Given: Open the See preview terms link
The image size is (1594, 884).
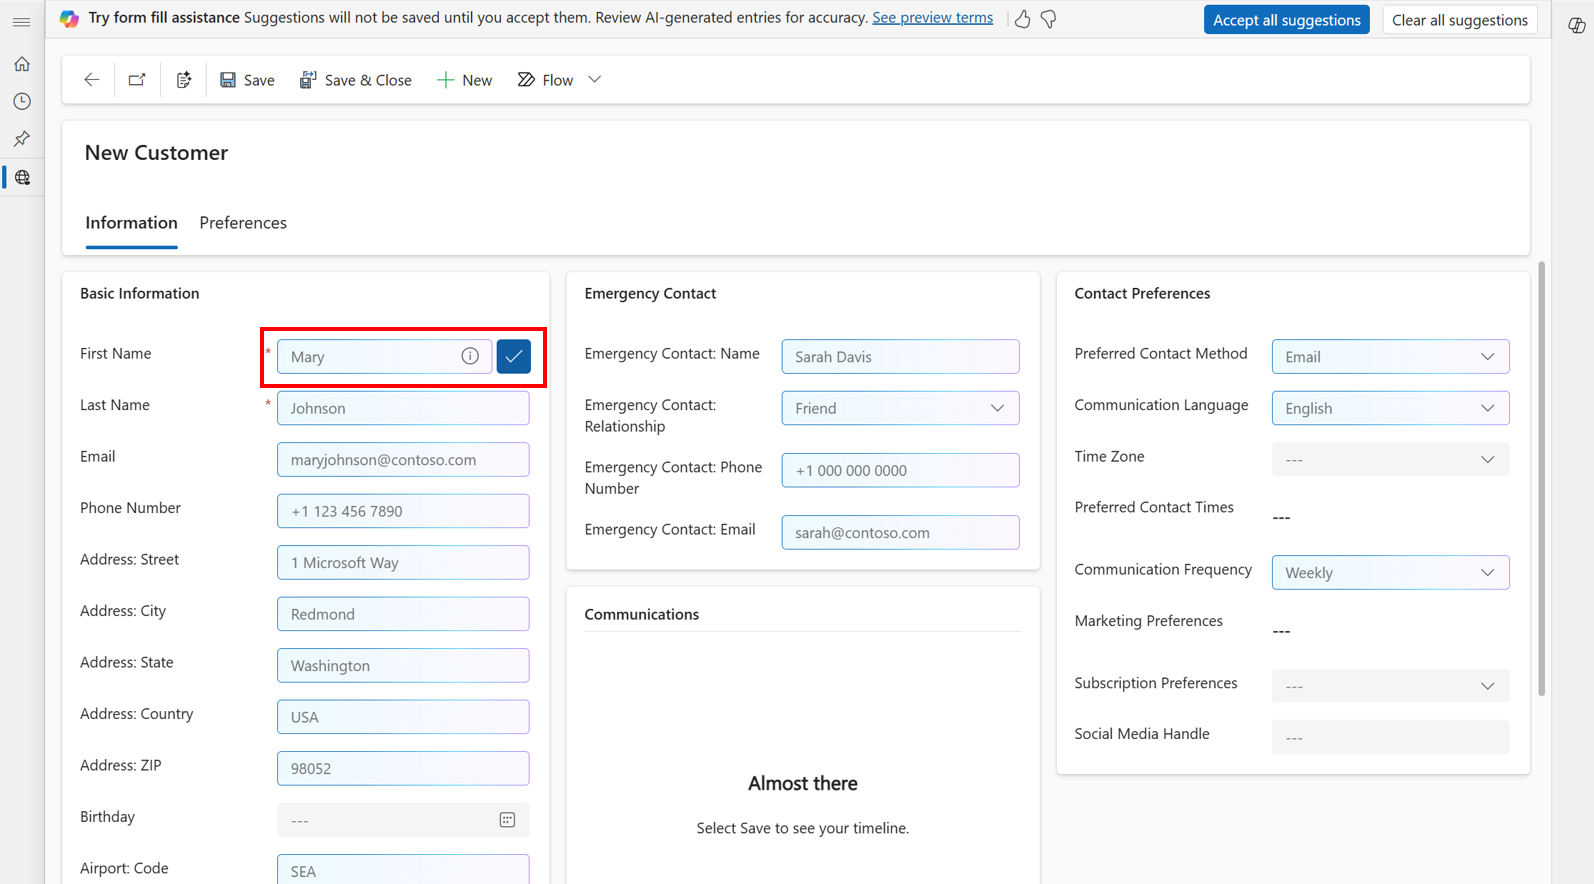Looking at the screenshot, I should (x=932, y=18).
